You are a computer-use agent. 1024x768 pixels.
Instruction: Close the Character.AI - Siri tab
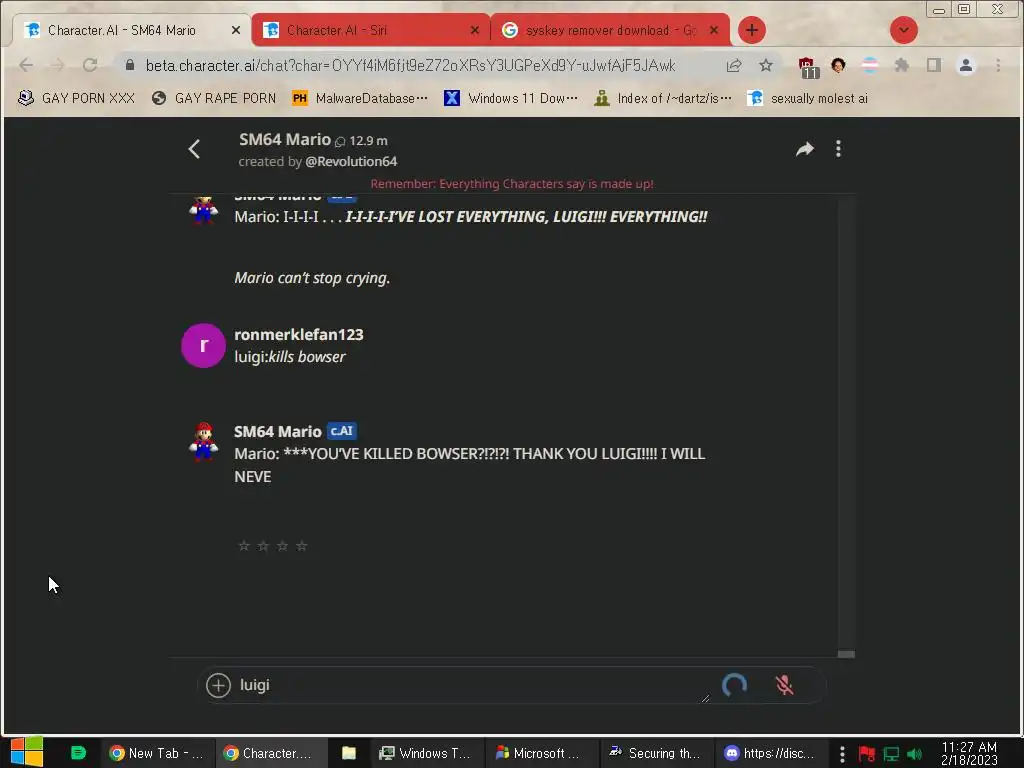click(475, 30)
